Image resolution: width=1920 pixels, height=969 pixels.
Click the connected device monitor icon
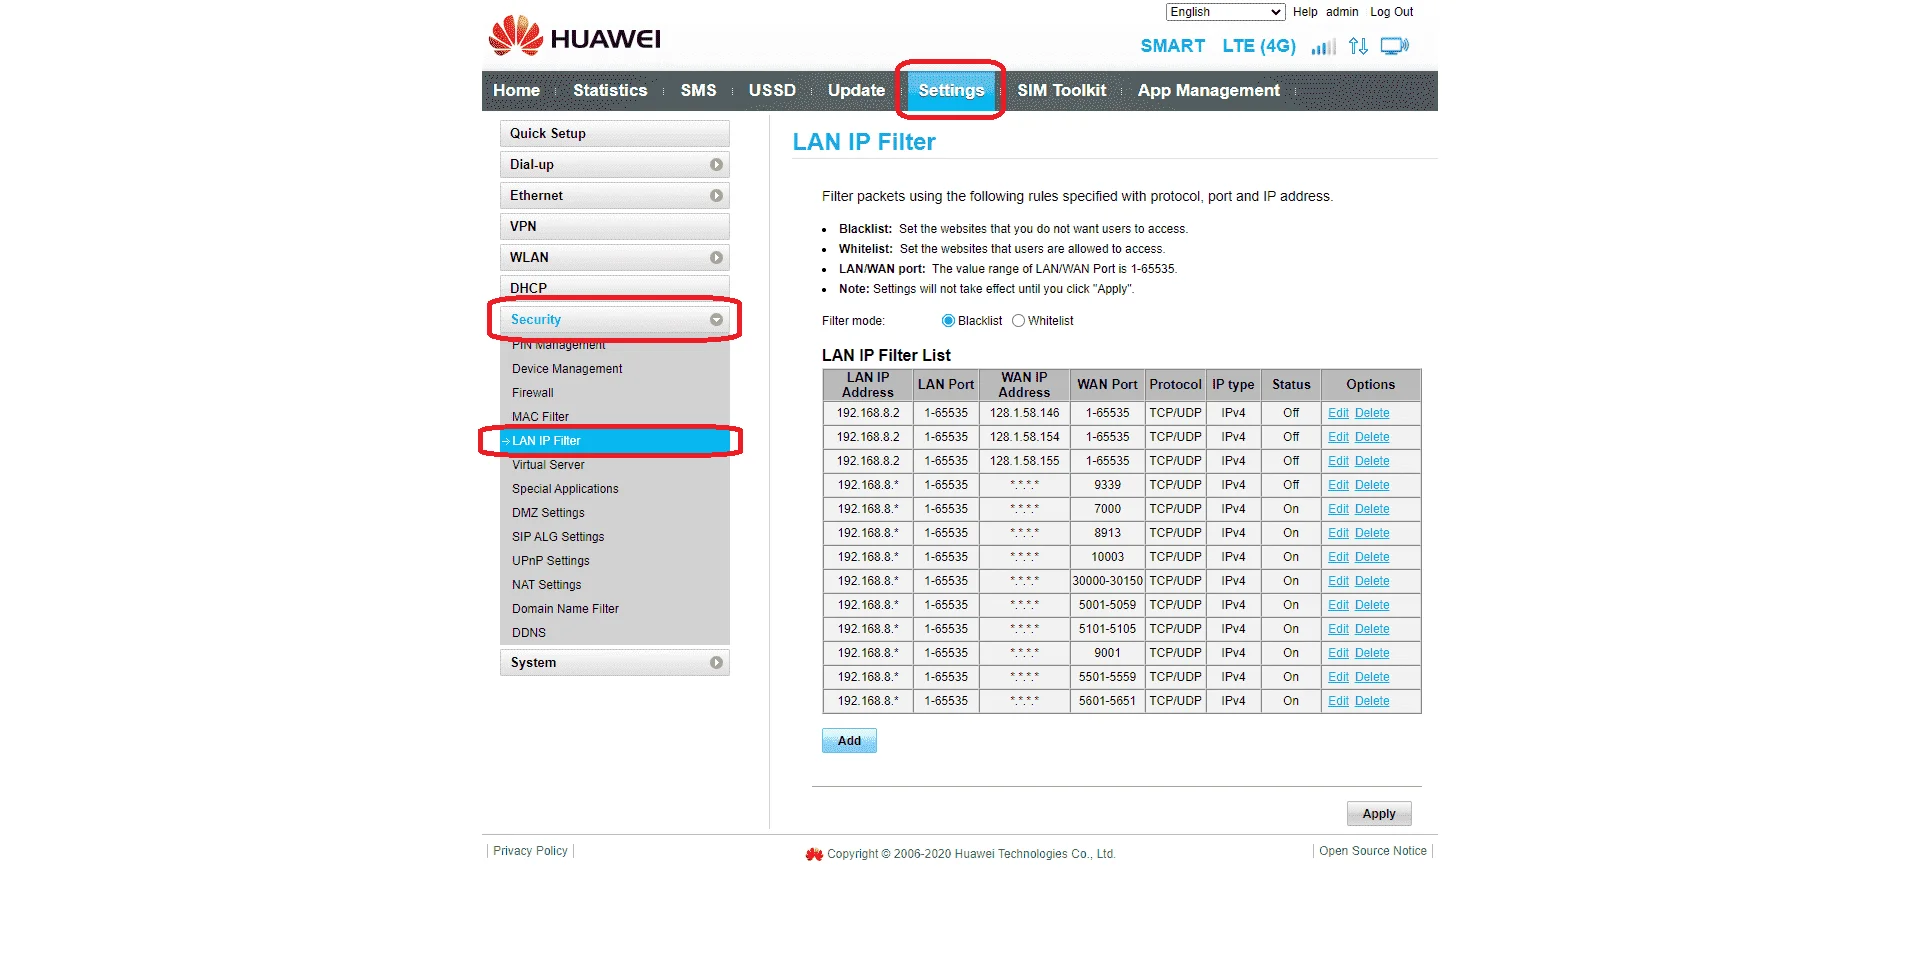point(1394,46)
